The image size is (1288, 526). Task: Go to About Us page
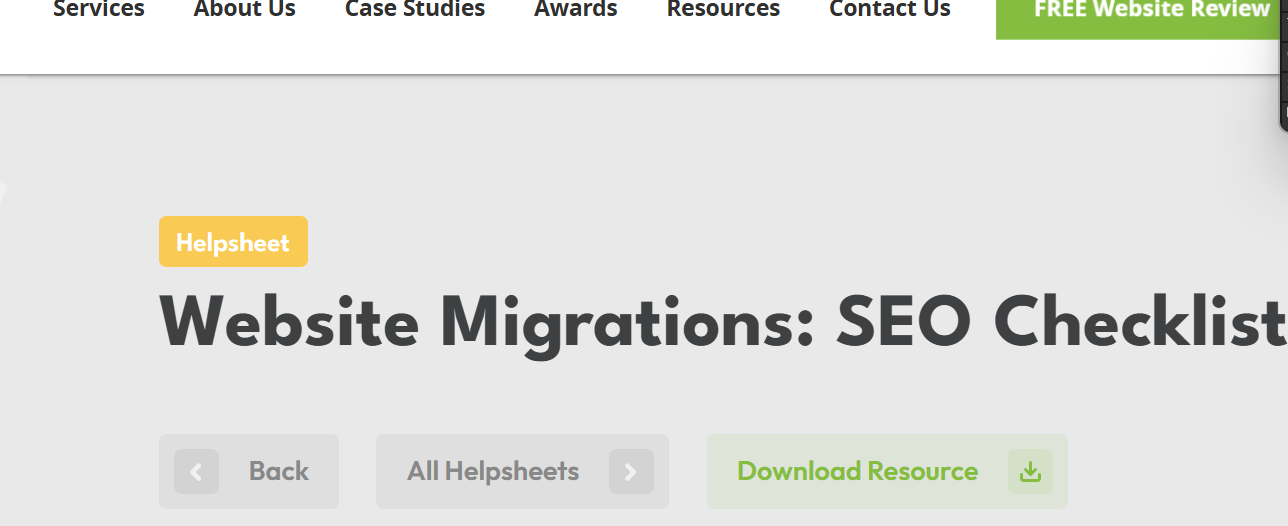(245, 10)
